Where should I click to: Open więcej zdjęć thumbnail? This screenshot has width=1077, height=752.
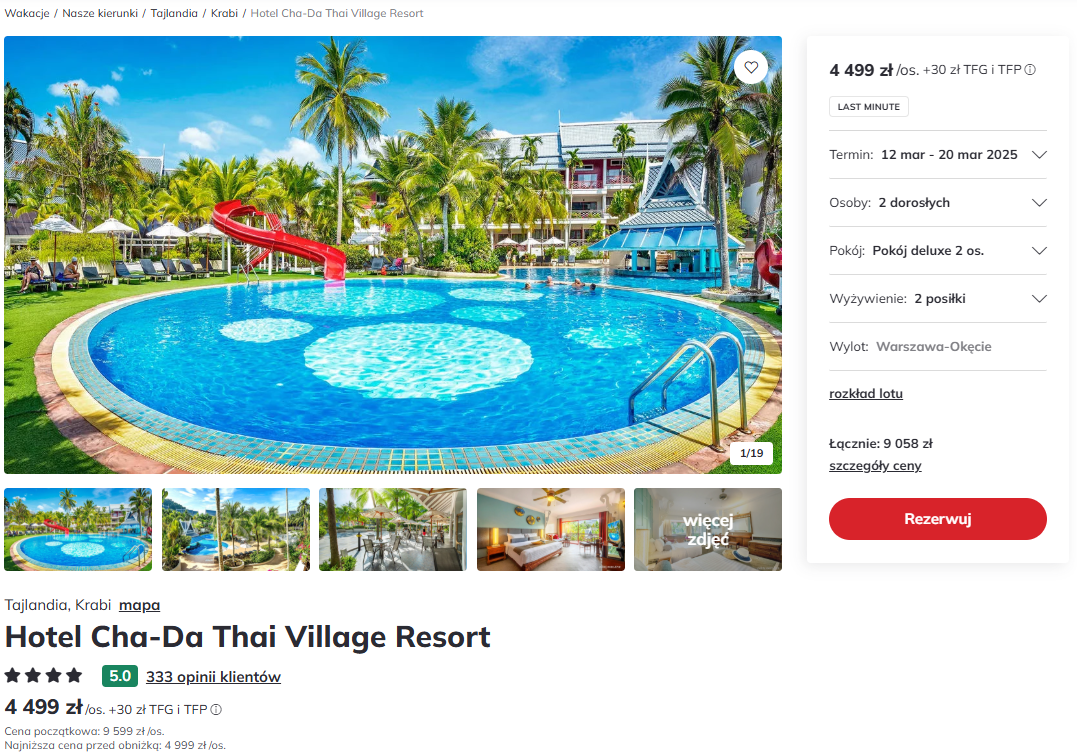pos(707,529)
